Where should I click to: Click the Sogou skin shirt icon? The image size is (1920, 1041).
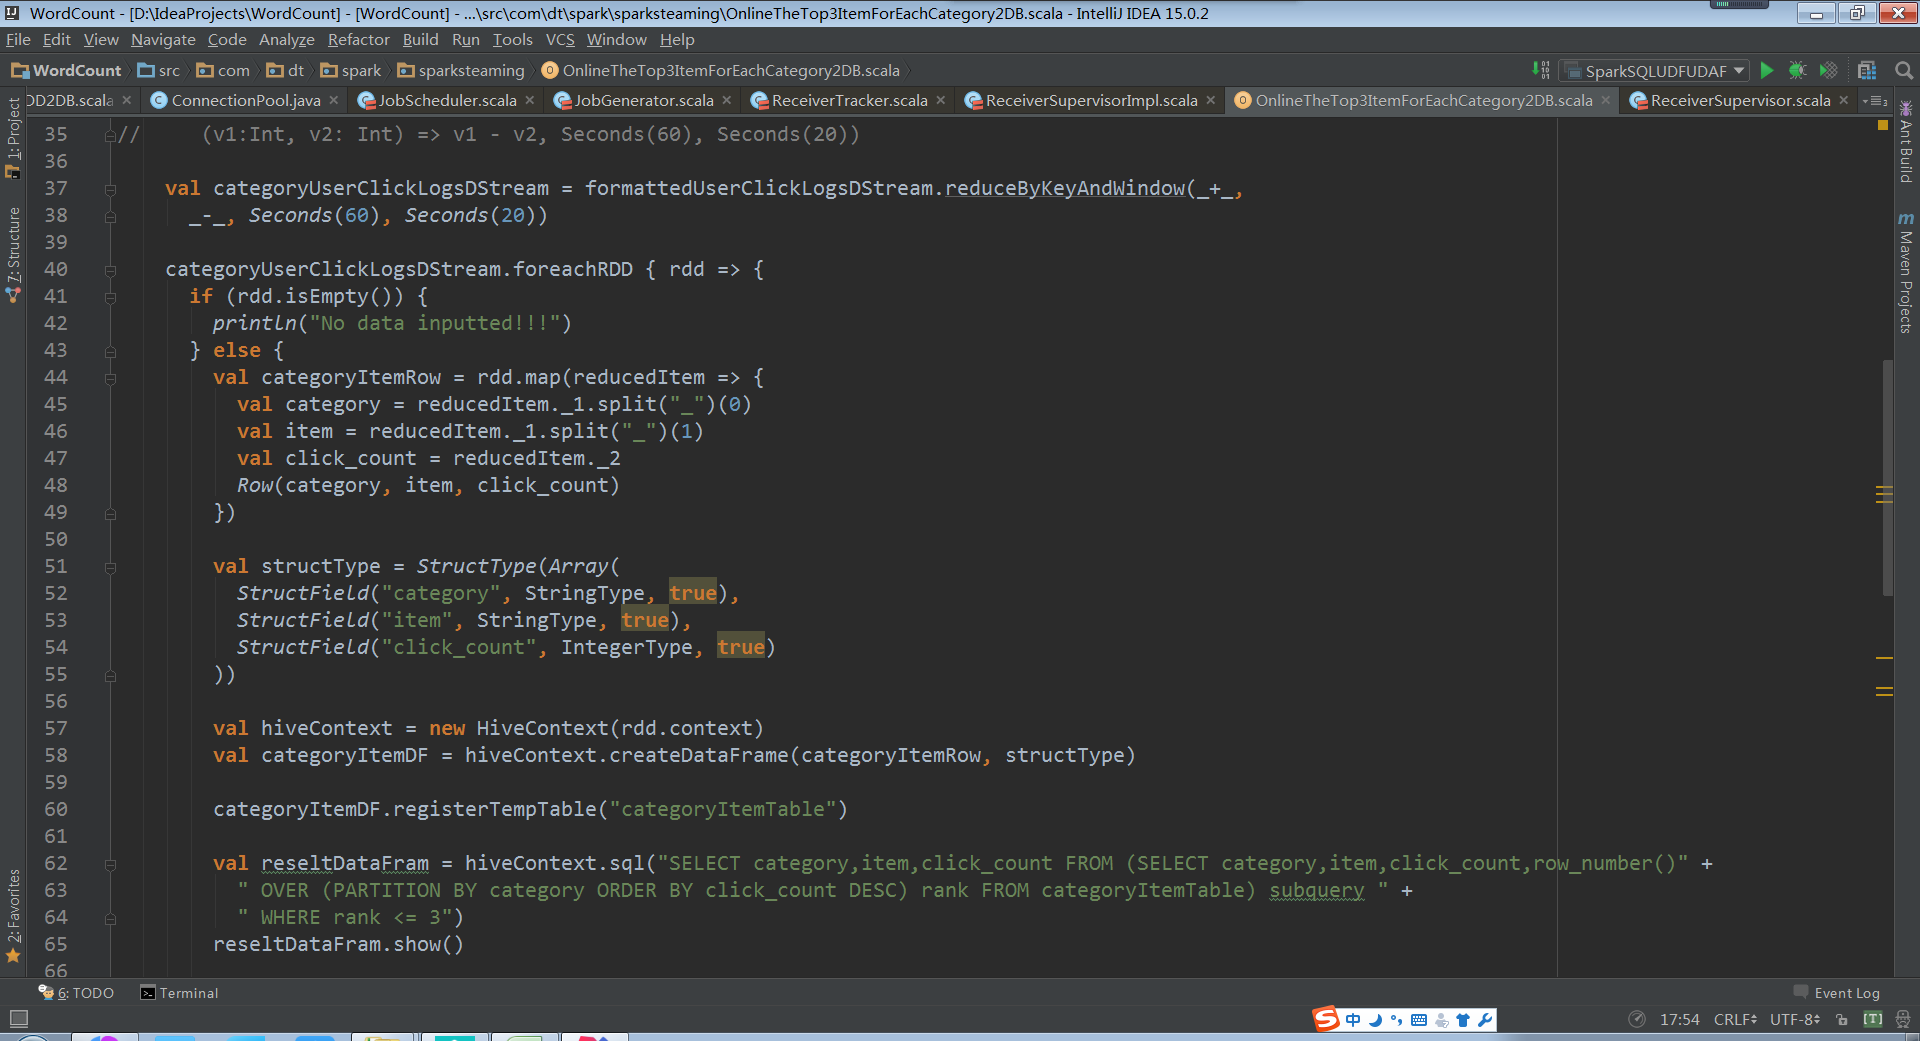(x=1463, y=1020)
